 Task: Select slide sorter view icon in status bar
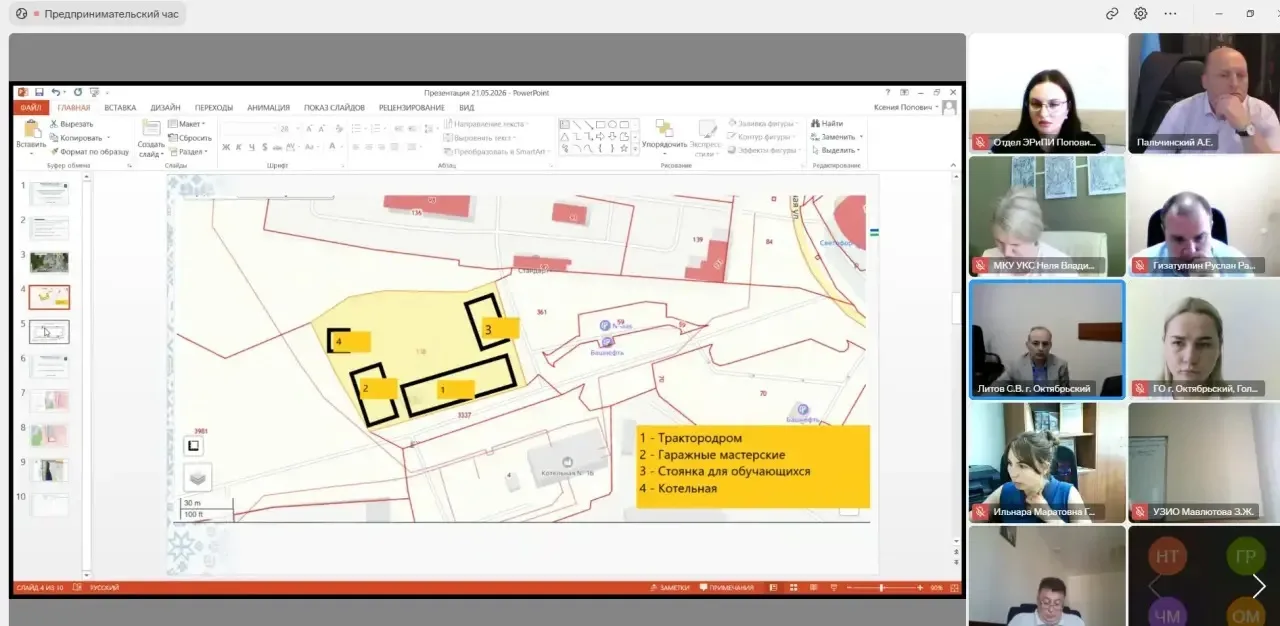[791, 587]
